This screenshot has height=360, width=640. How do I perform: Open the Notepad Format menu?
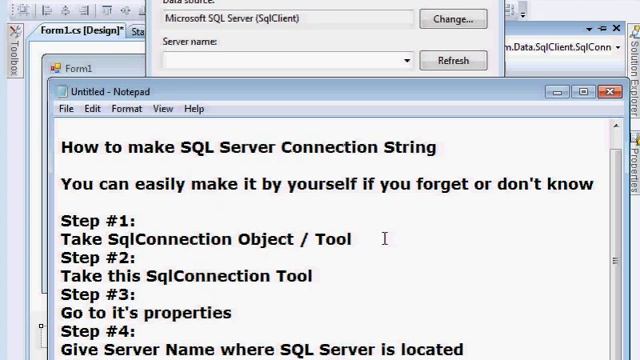(x=127, y=109)
